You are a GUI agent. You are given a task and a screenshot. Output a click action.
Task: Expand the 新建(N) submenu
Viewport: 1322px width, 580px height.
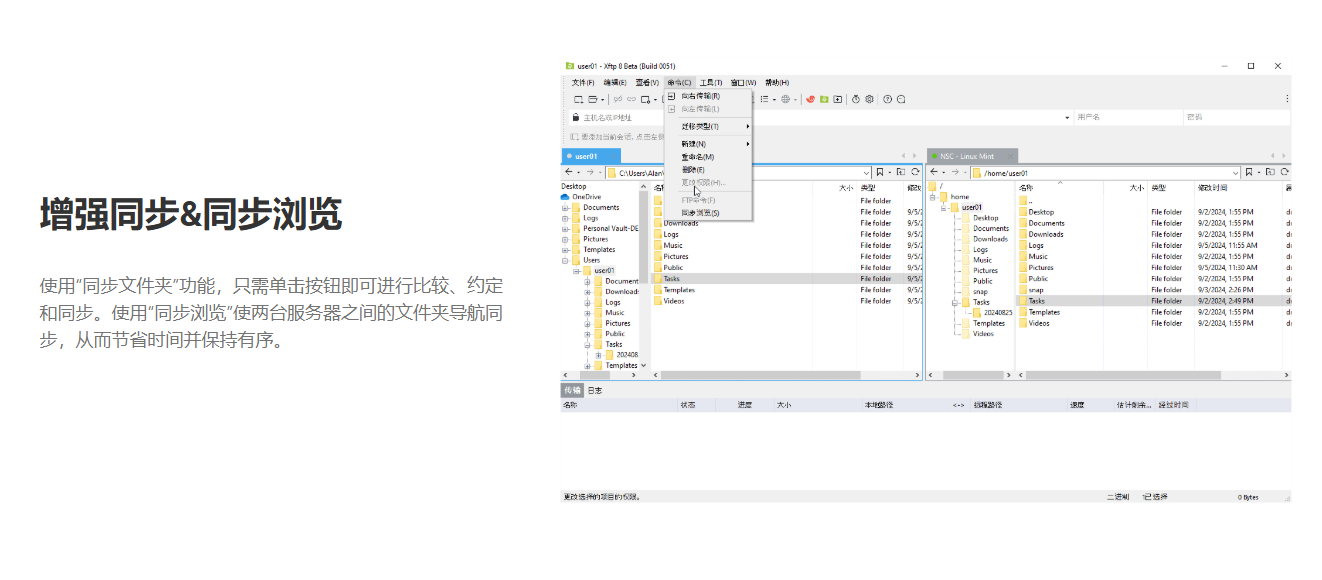[x=708, y=144]
